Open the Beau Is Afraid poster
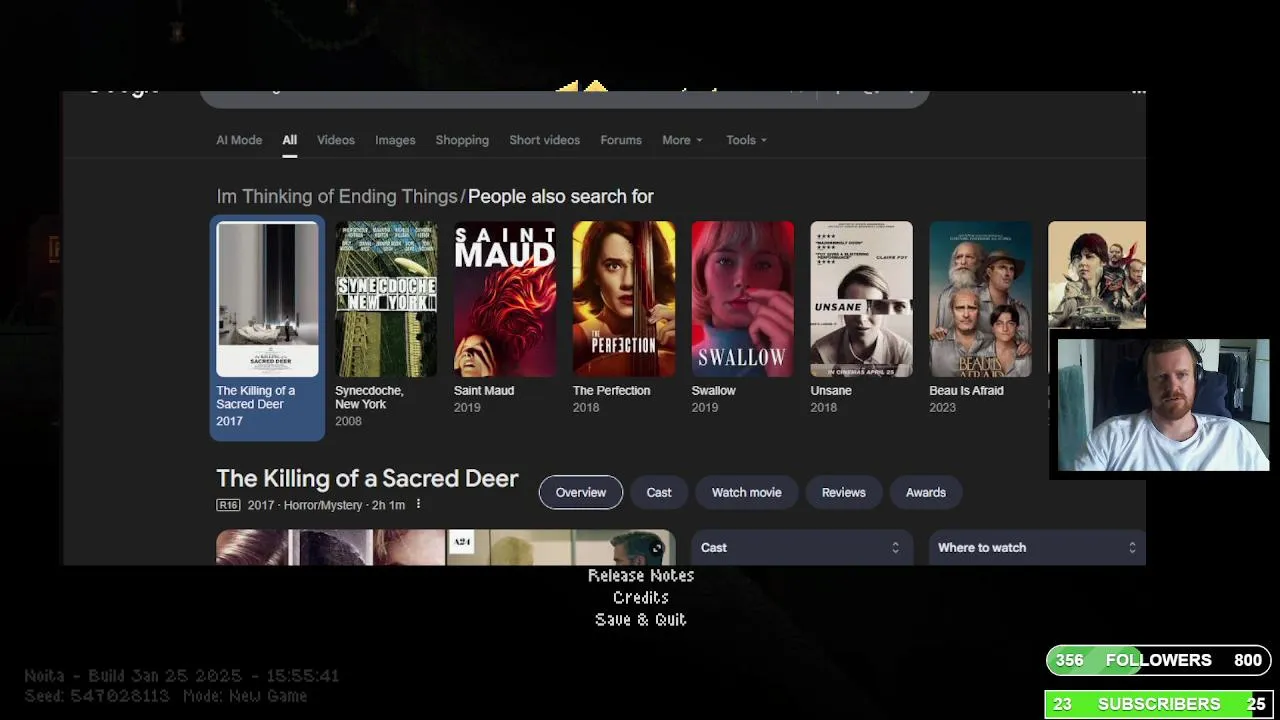 point(981,299)
